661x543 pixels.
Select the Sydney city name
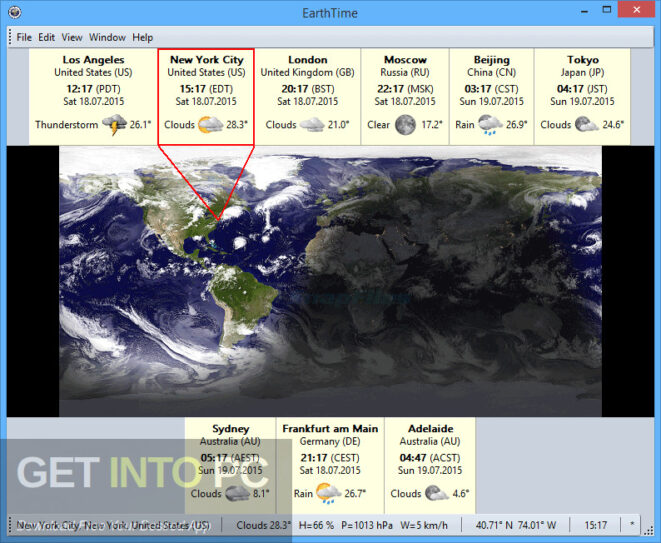tap(231, 429)
